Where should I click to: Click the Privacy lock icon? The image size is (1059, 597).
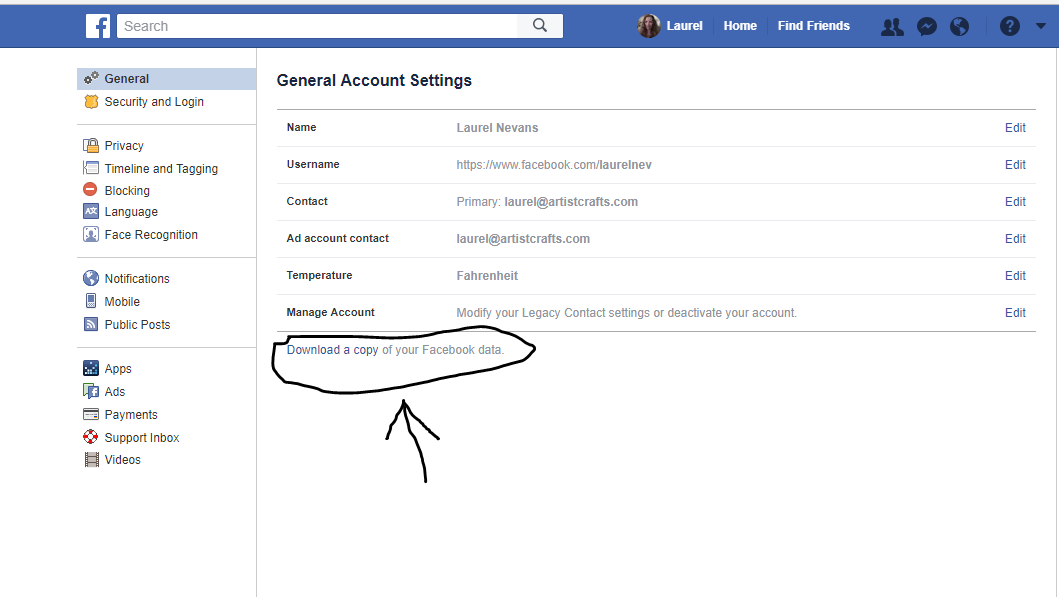pos(91,145)
